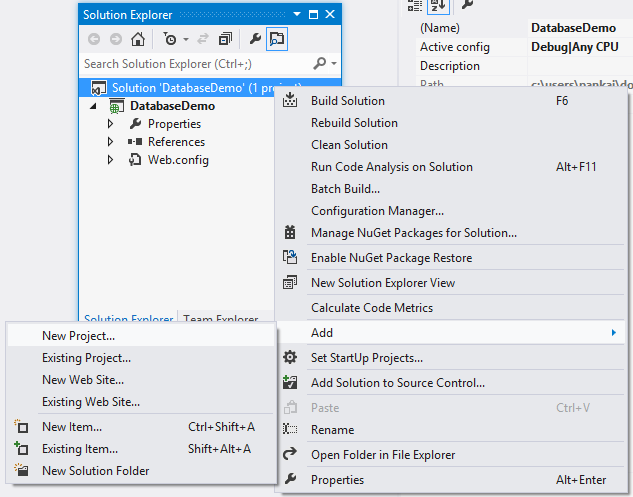
Task: Choose Add Solution to Source Control
Action: click(x=451, y=383)
